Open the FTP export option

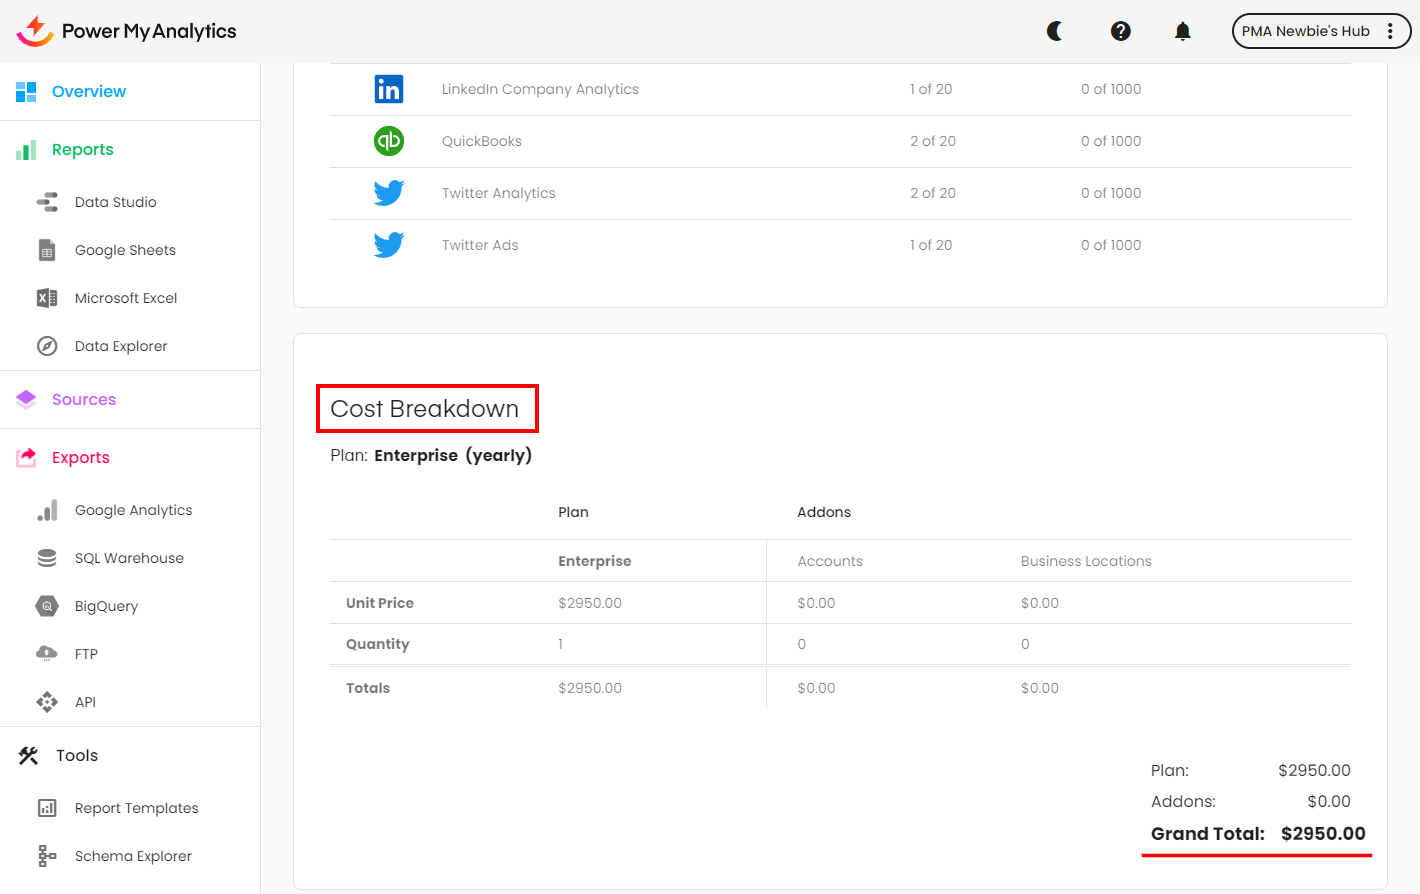pos(86,654)
